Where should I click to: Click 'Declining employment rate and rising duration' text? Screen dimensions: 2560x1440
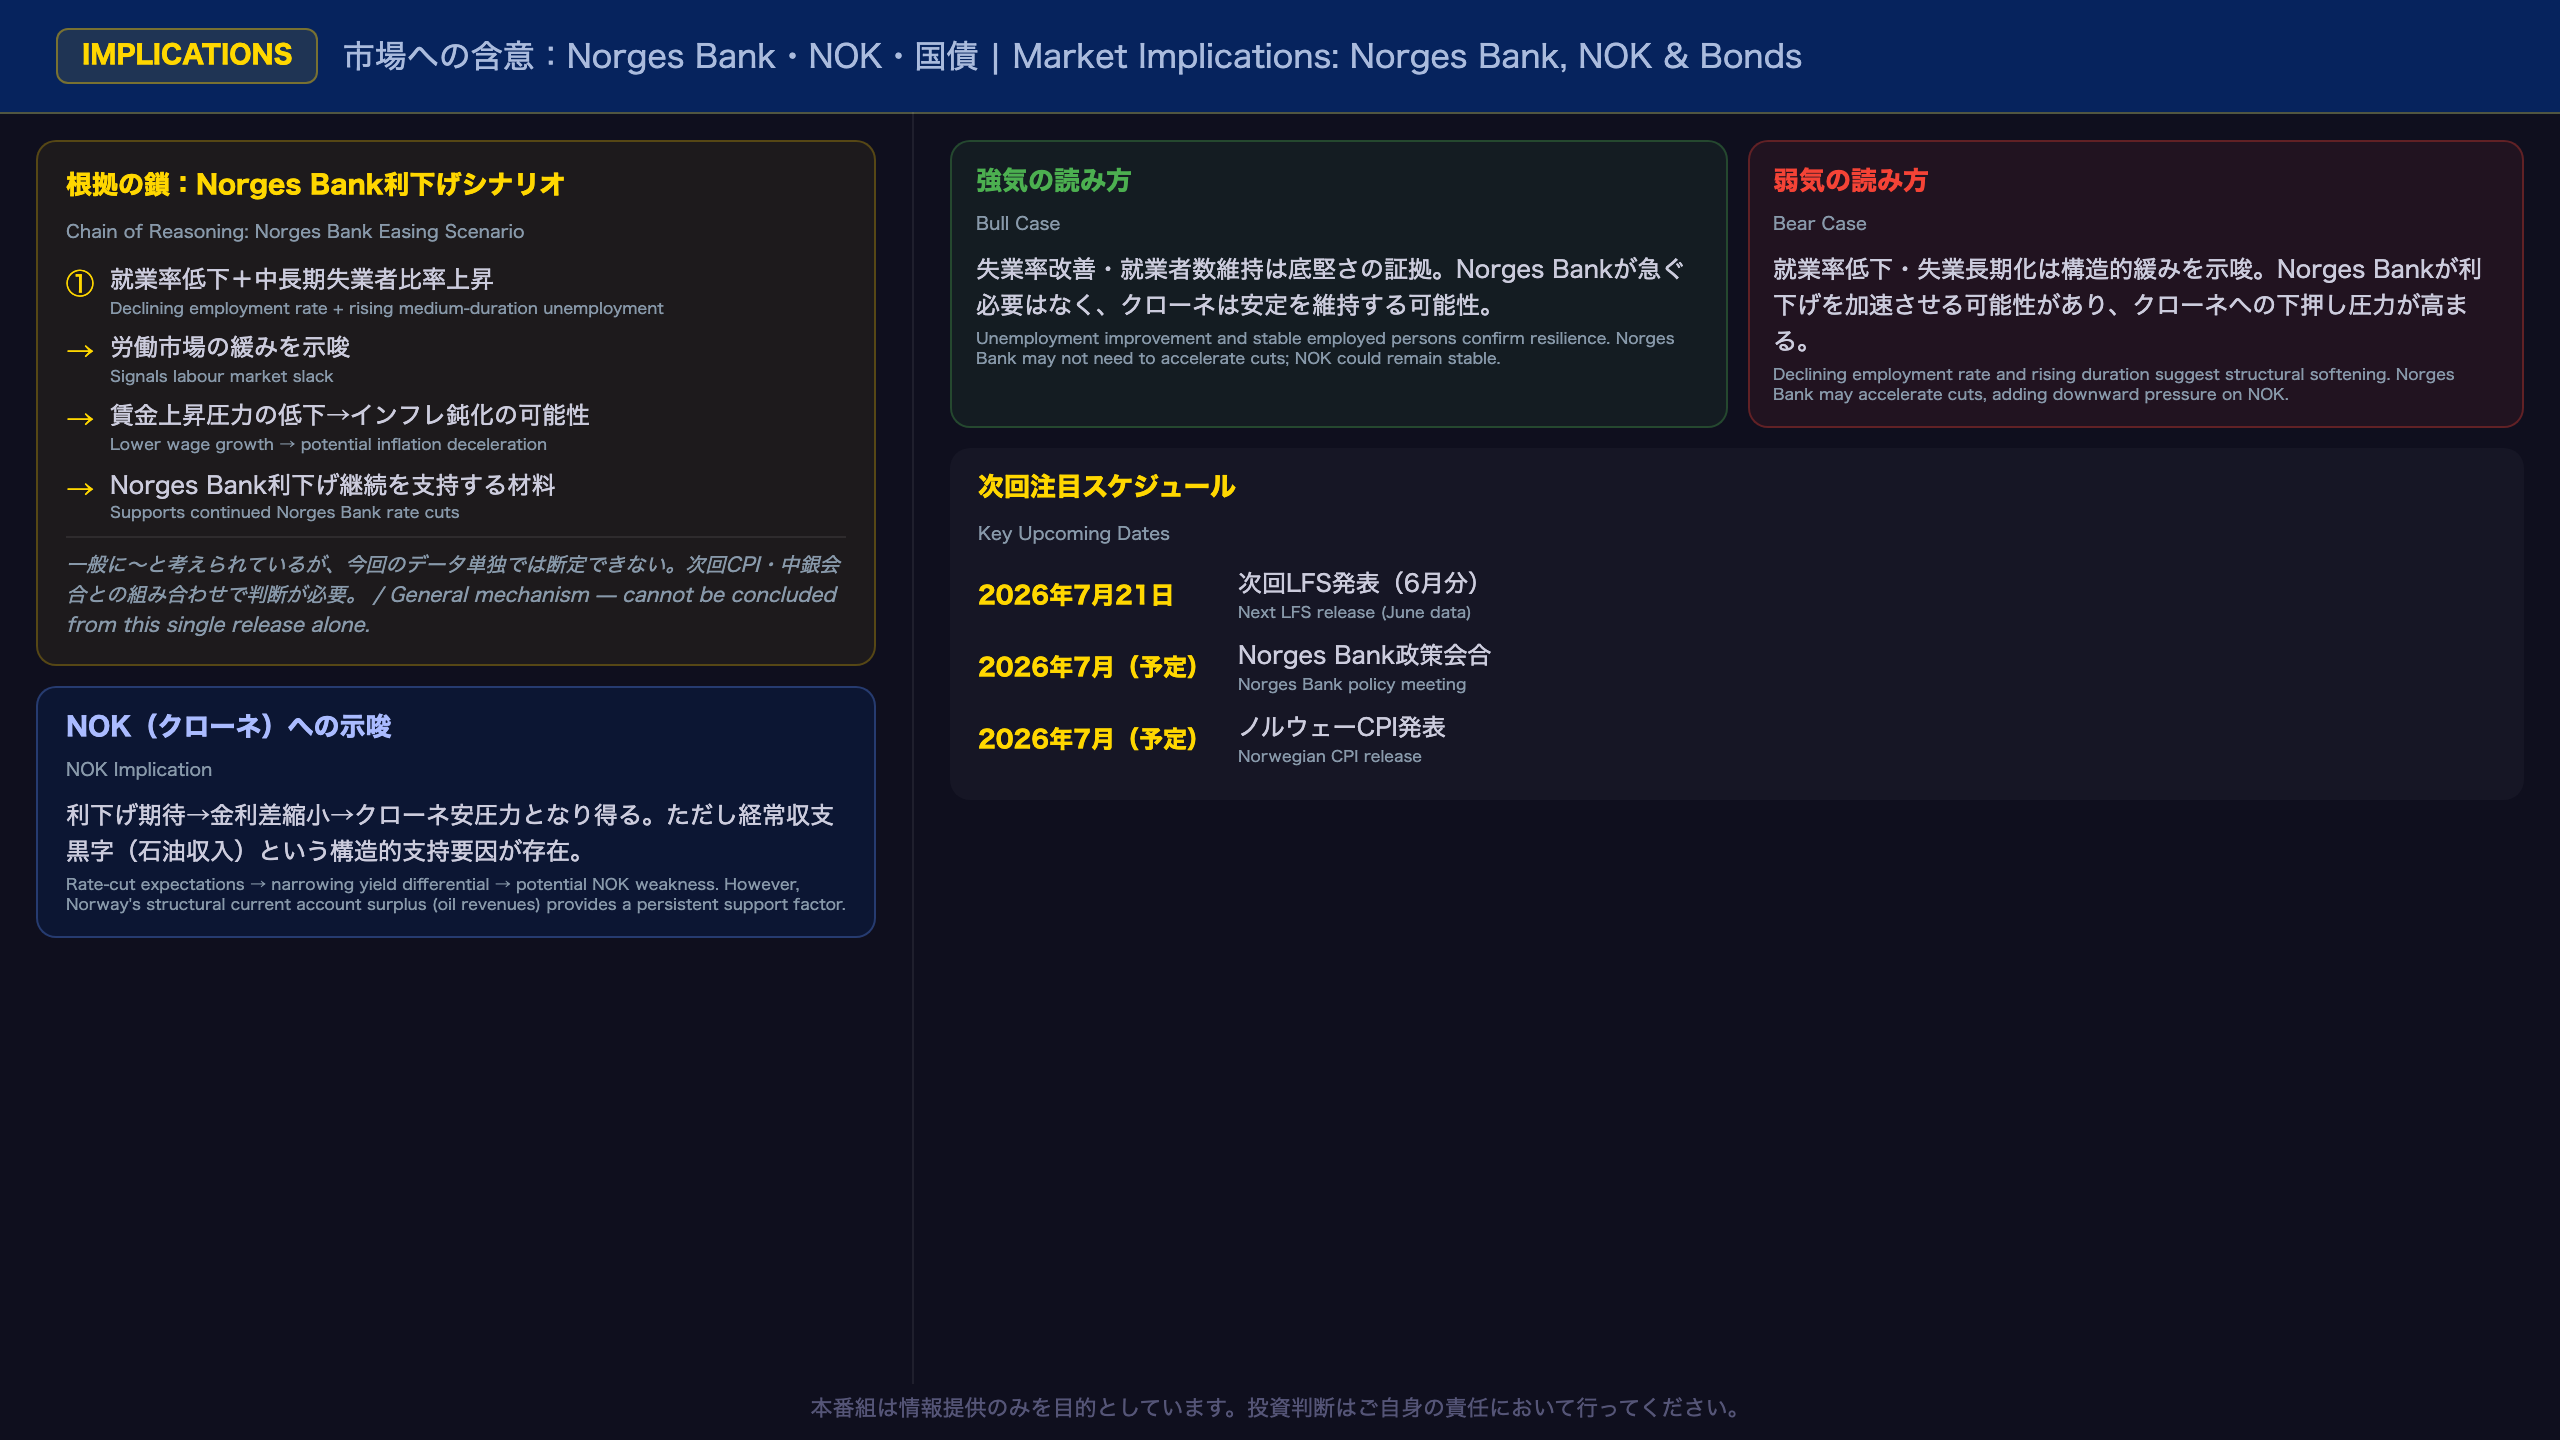pos(2113,384)
